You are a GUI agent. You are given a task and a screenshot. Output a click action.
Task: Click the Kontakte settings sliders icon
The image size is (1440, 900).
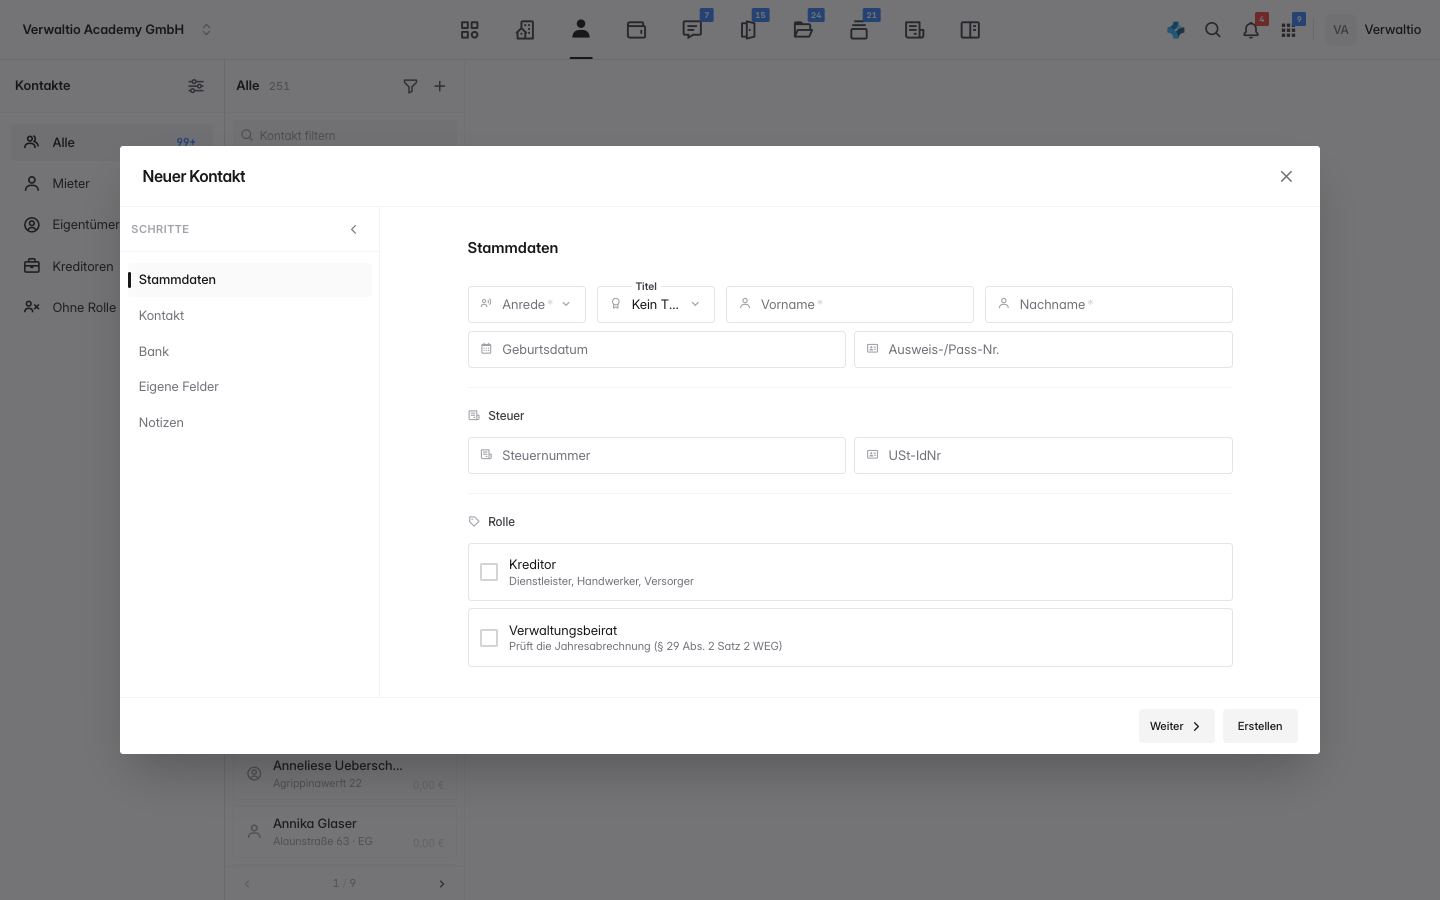pos(196,86)
